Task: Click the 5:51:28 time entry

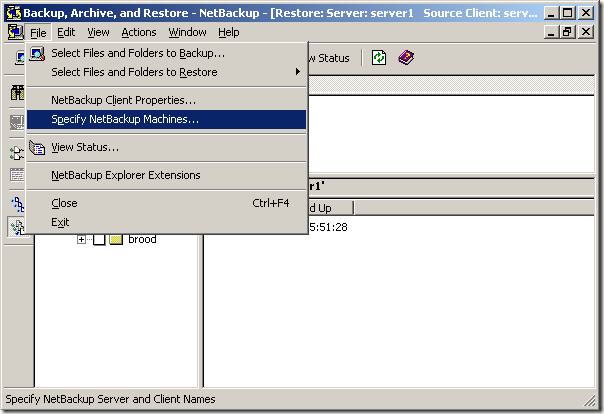Action: click(x=328, y=227)
